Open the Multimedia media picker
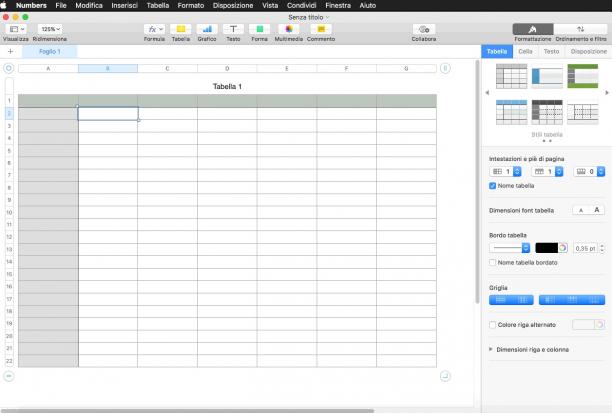The height and width of the screenshot is (413, 612). pyautogui.click(x=289, y=29)
